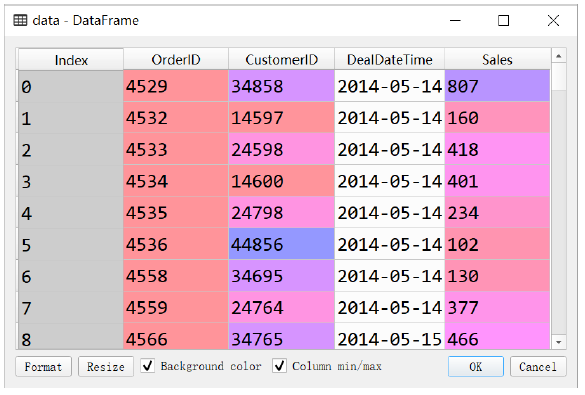
Task: Sort by the Sales column header
Action: point(497,59)
